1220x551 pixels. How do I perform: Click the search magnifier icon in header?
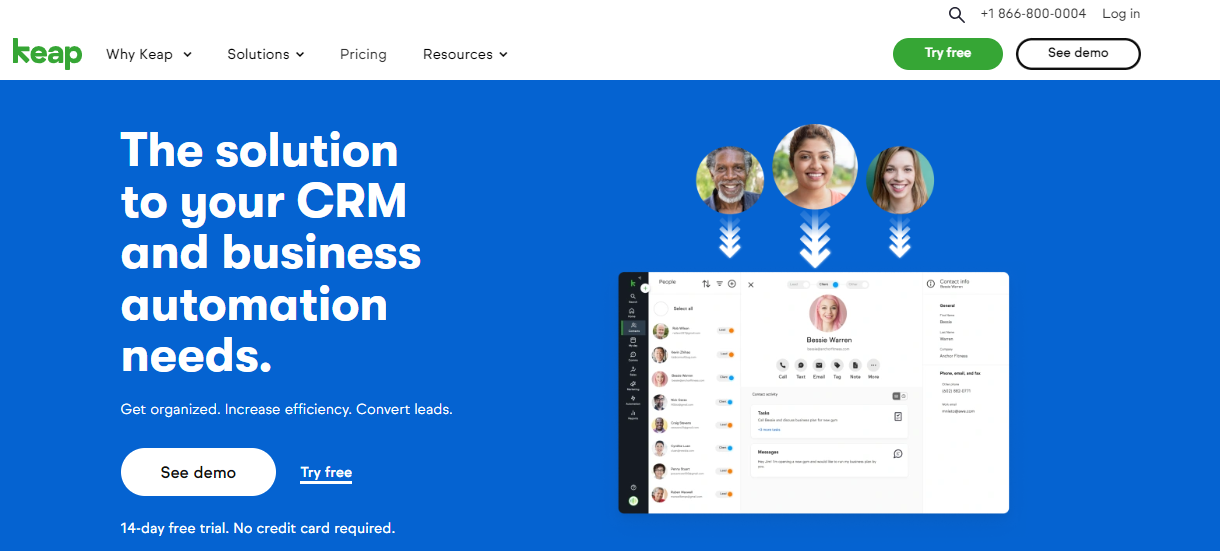956,14
